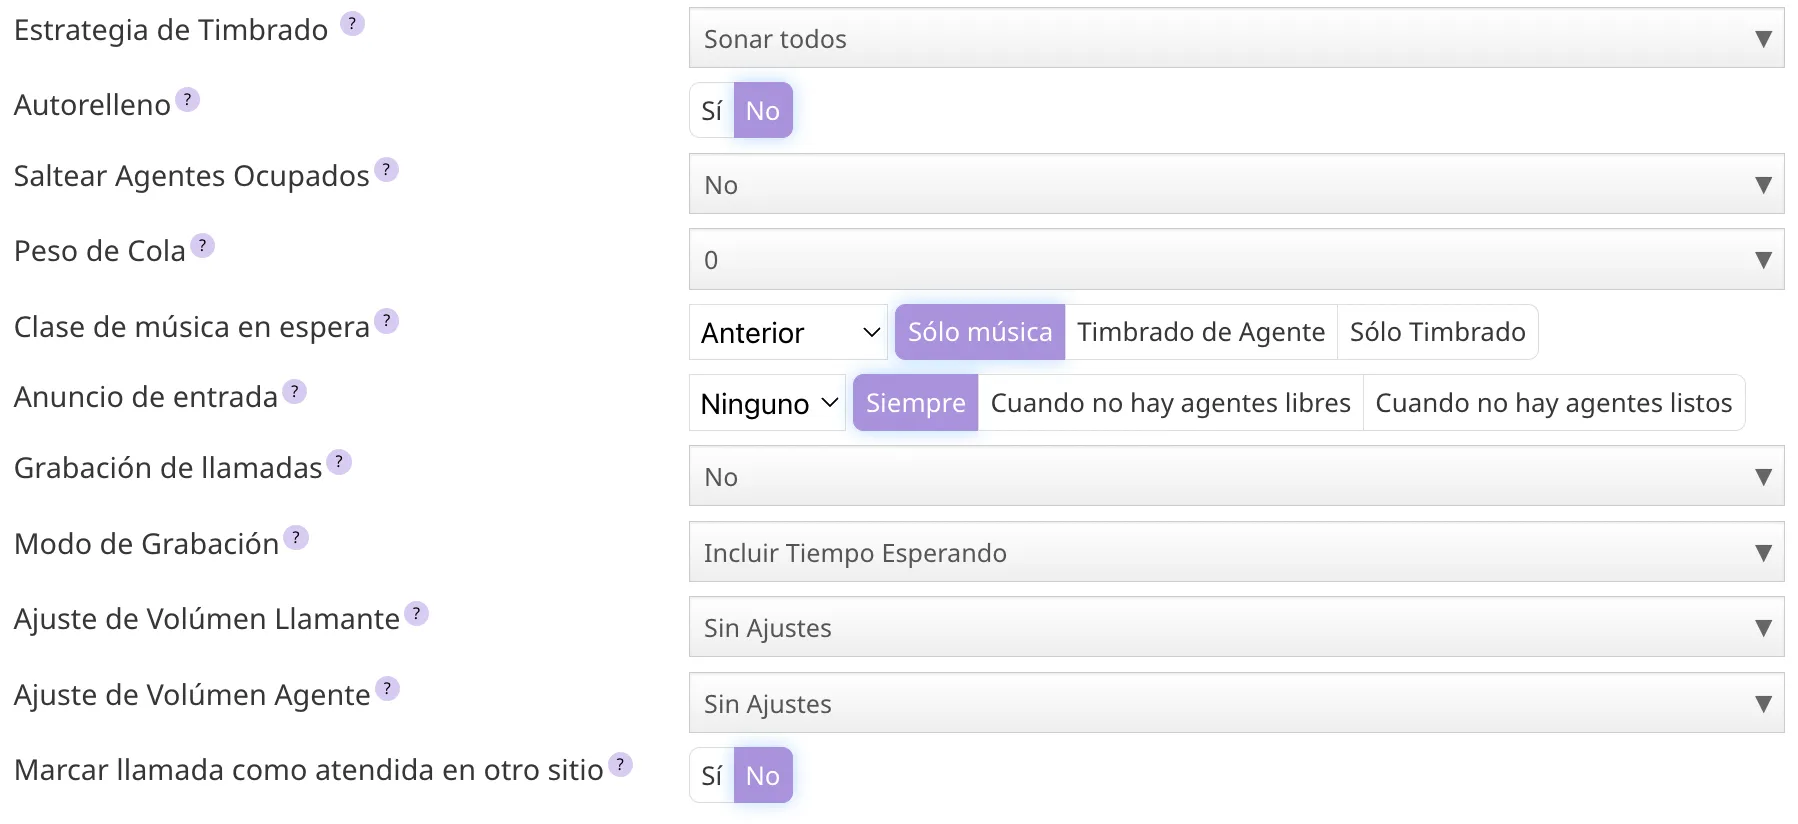
Task: Select Timbrado de Agente option
Action: pos(1200,332)
